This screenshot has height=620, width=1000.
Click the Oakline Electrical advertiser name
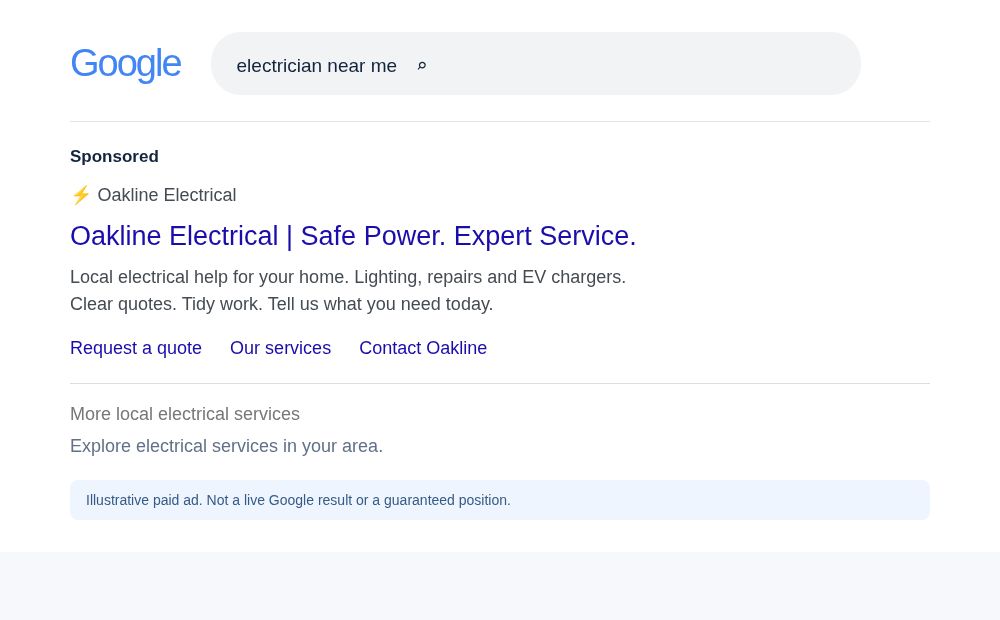click(166, 195)
